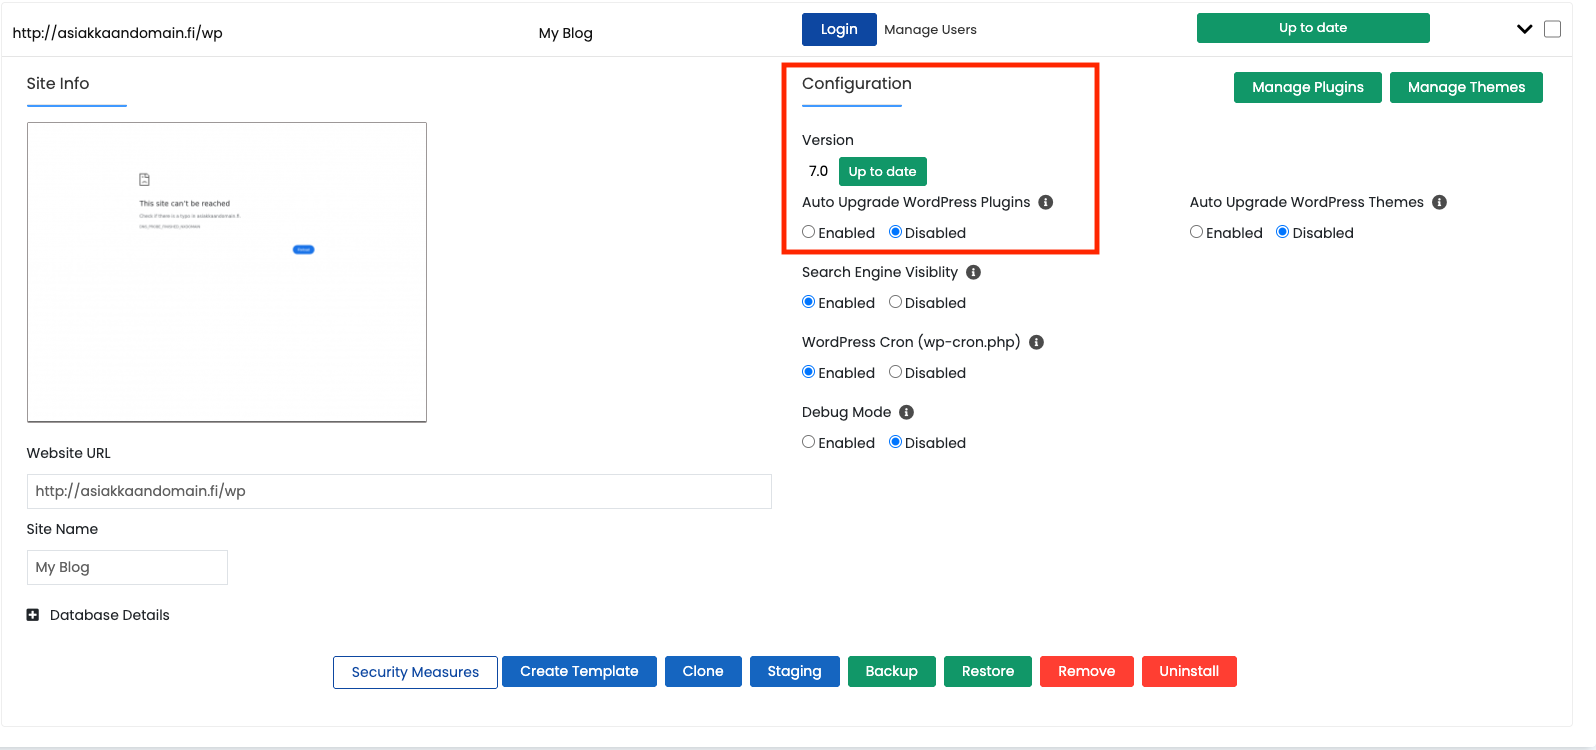
Task: Click info icon next to WordPress Cron
Action: pos(1037,342)
